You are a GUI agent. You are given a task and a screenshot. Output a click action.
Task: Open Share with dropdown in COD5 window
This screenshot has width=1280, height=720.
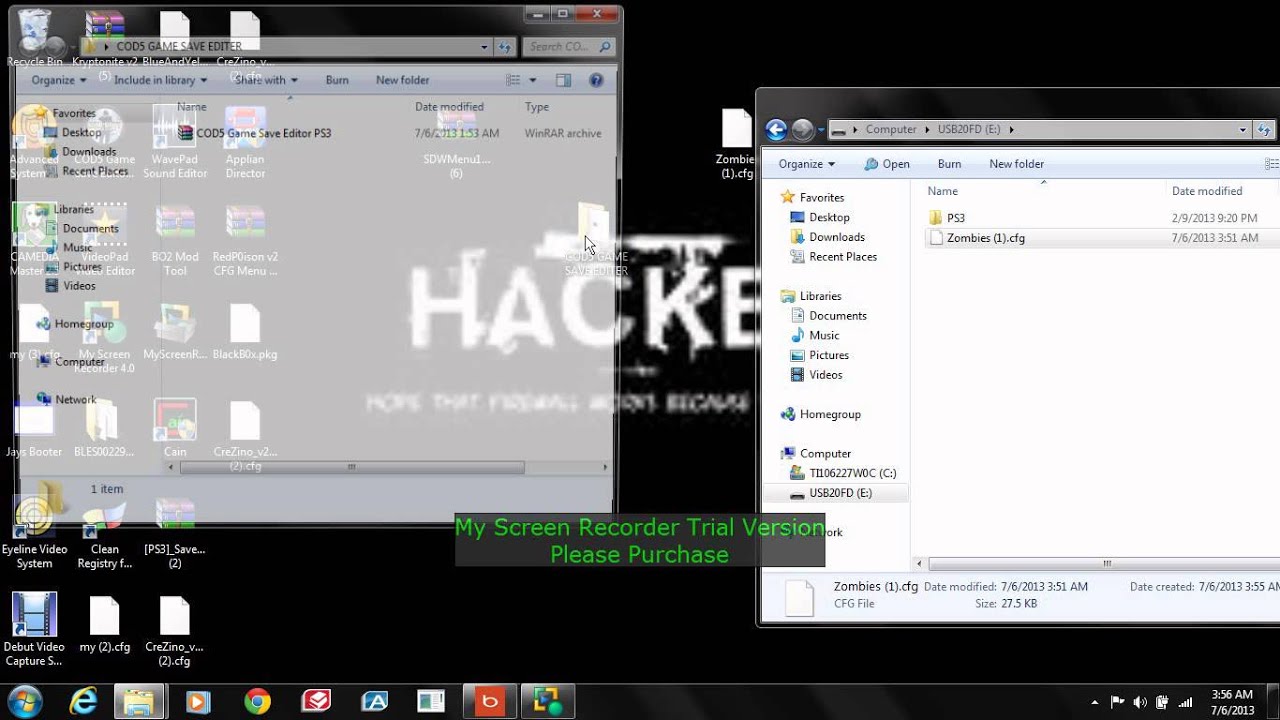267,80
